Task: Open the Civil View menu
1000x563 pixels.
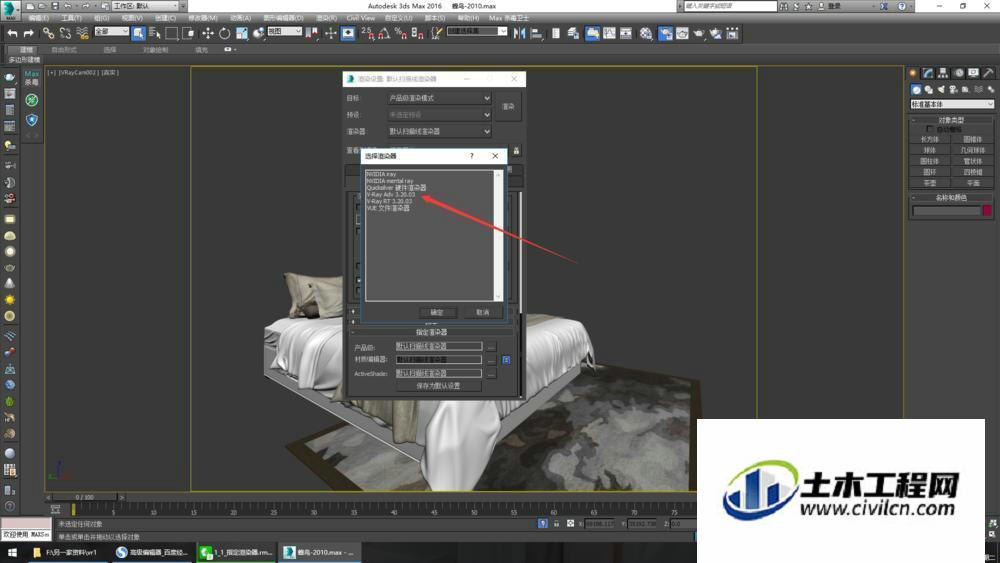Action: pyautogui.click(x=361, y=18)
